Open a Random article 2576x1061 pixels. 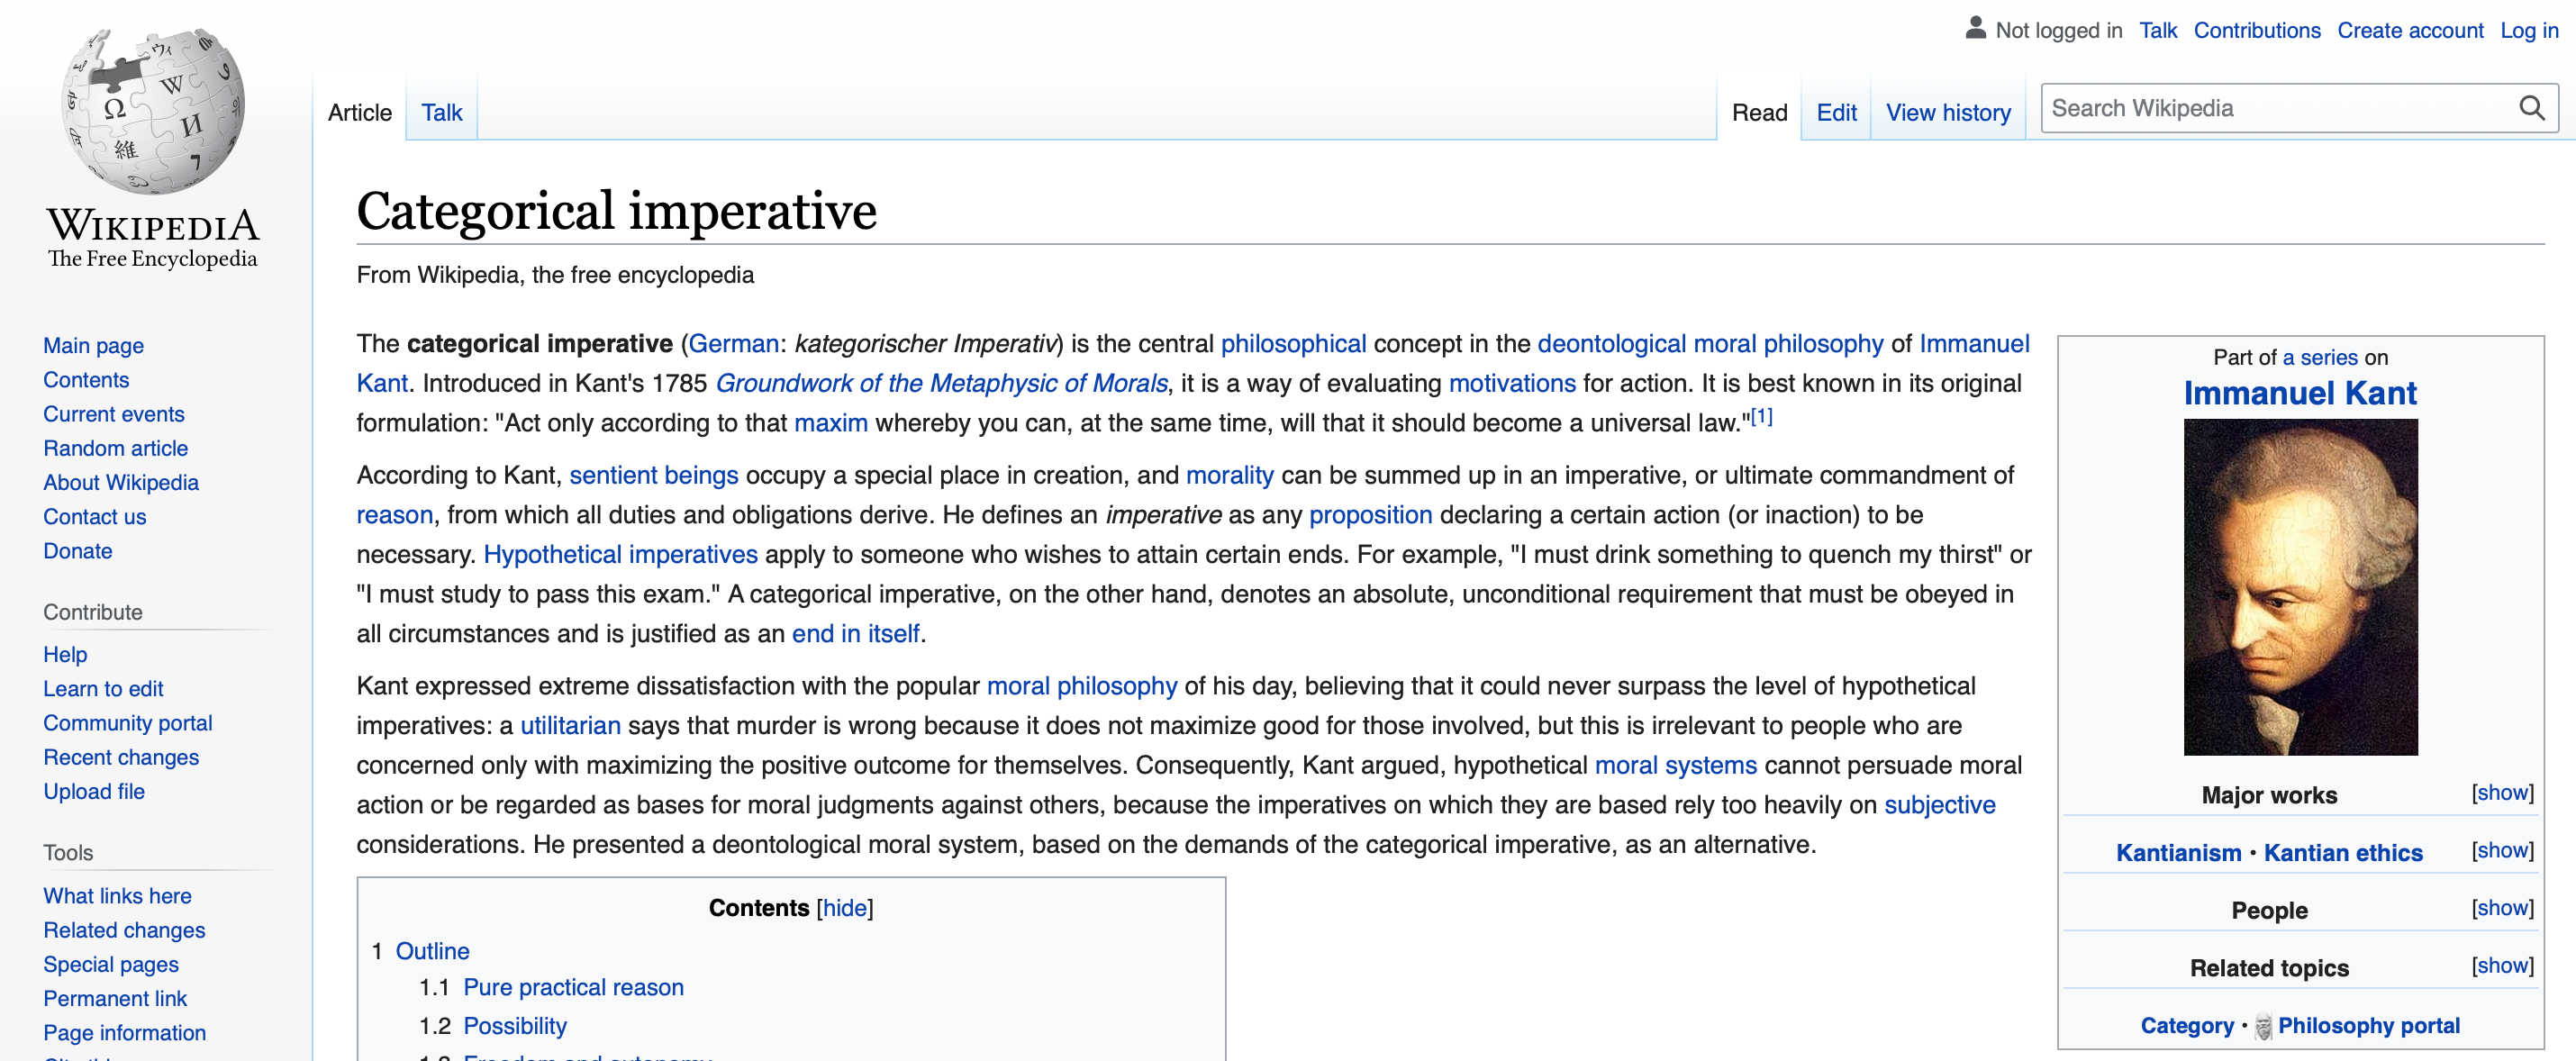[x=115, y=448]
